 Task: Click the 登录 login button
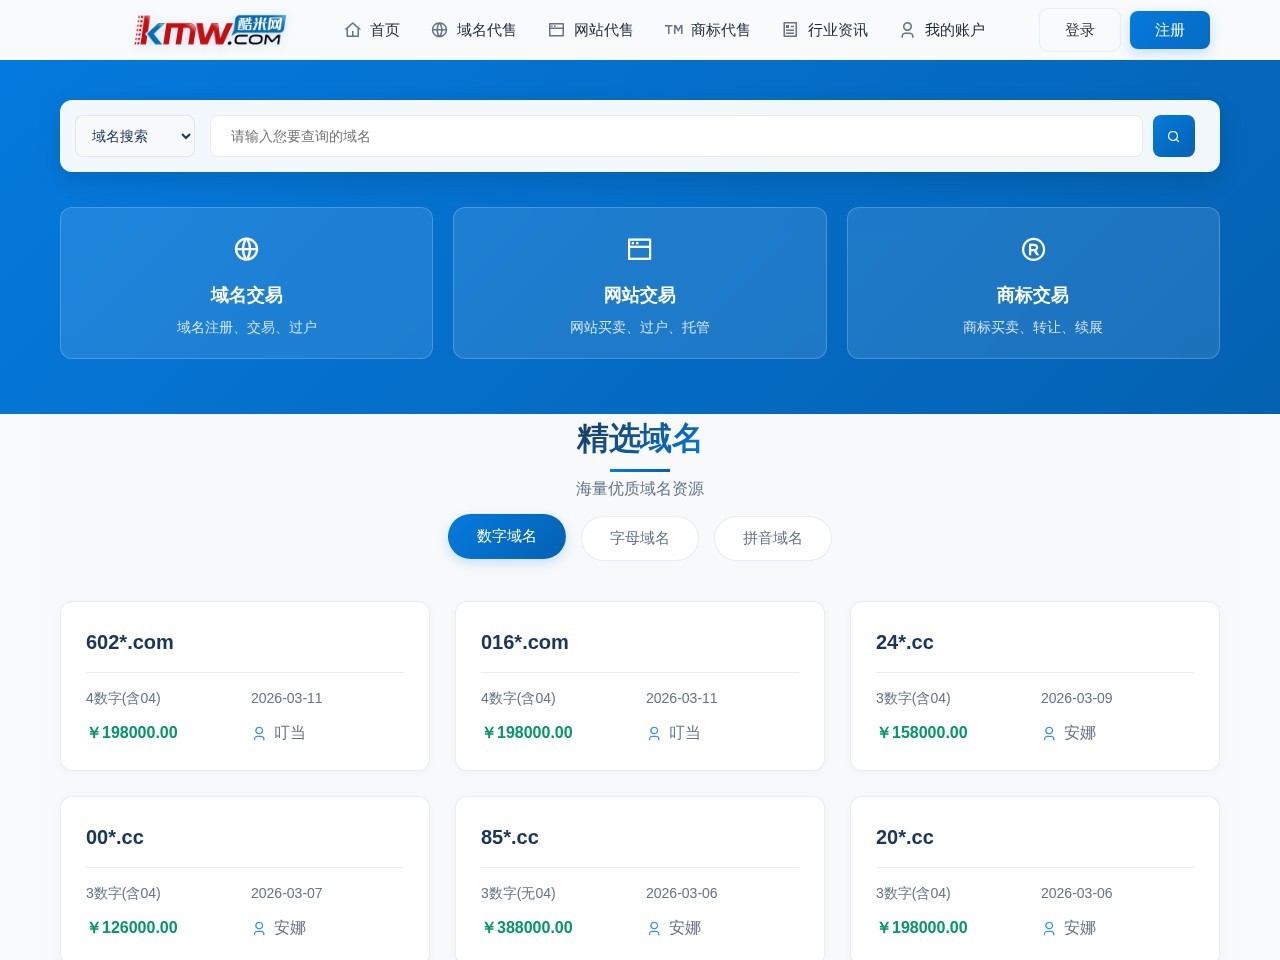tap(1080, 30)
